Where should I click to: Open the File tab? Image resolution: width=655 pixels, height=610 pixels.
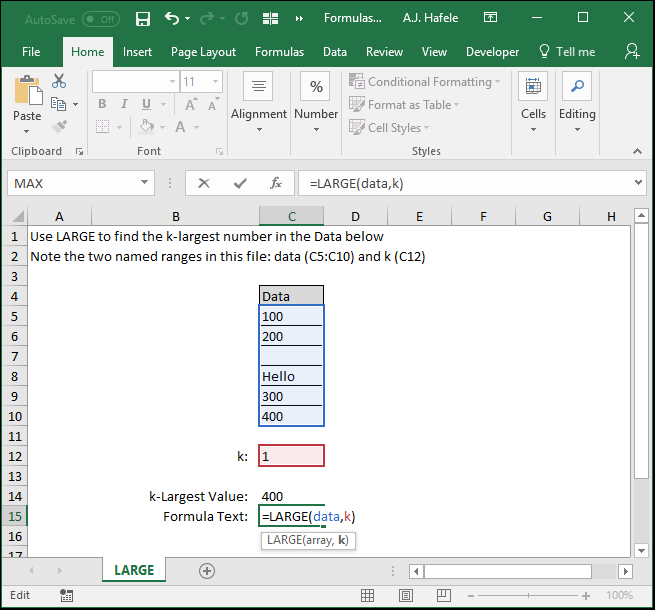(x=31, y=52)
